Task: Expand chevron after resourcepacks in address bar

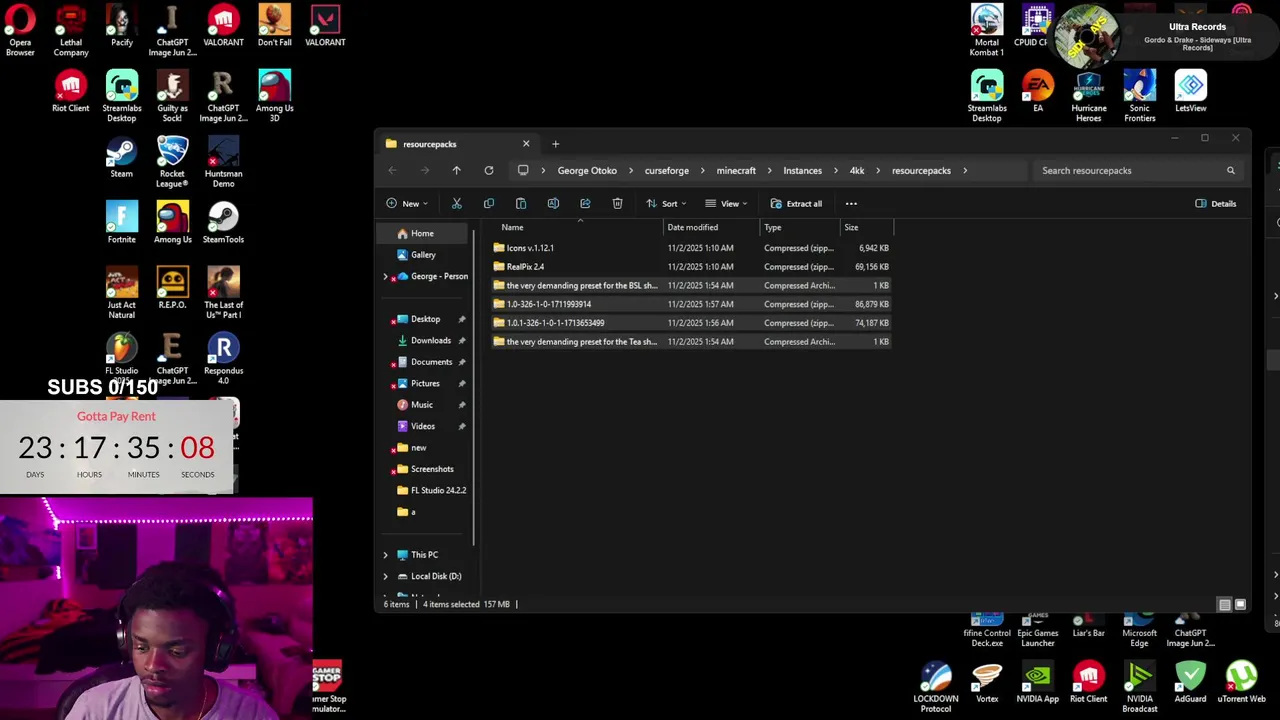Action: (965, 171)
